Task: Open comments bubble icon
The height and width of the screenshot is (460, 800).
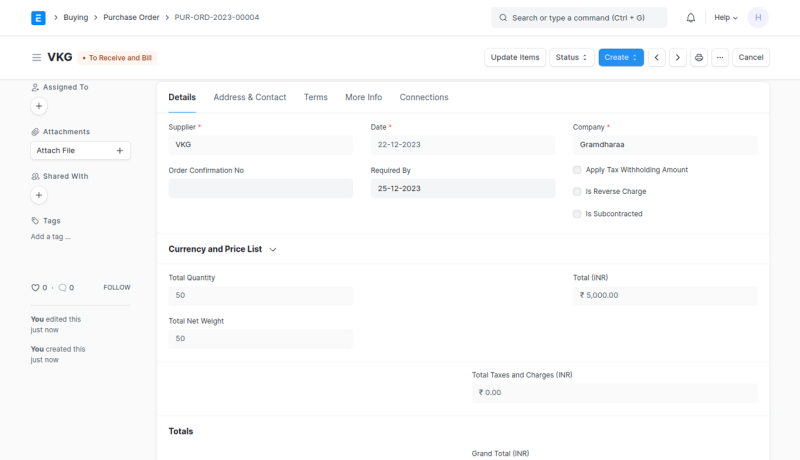Action: point(62,288)
